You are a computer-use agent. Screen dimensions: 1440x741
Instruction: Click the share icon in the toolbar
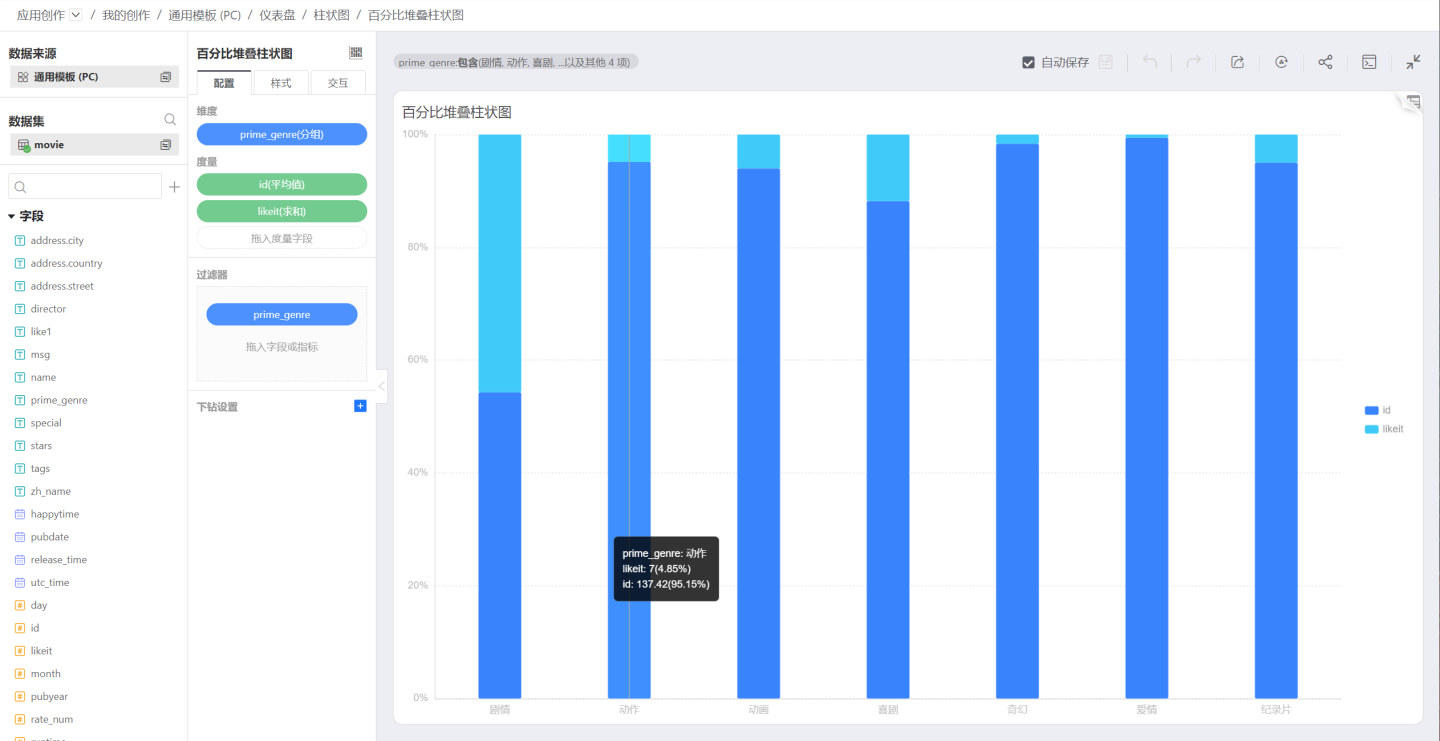tap(1325, 62)
